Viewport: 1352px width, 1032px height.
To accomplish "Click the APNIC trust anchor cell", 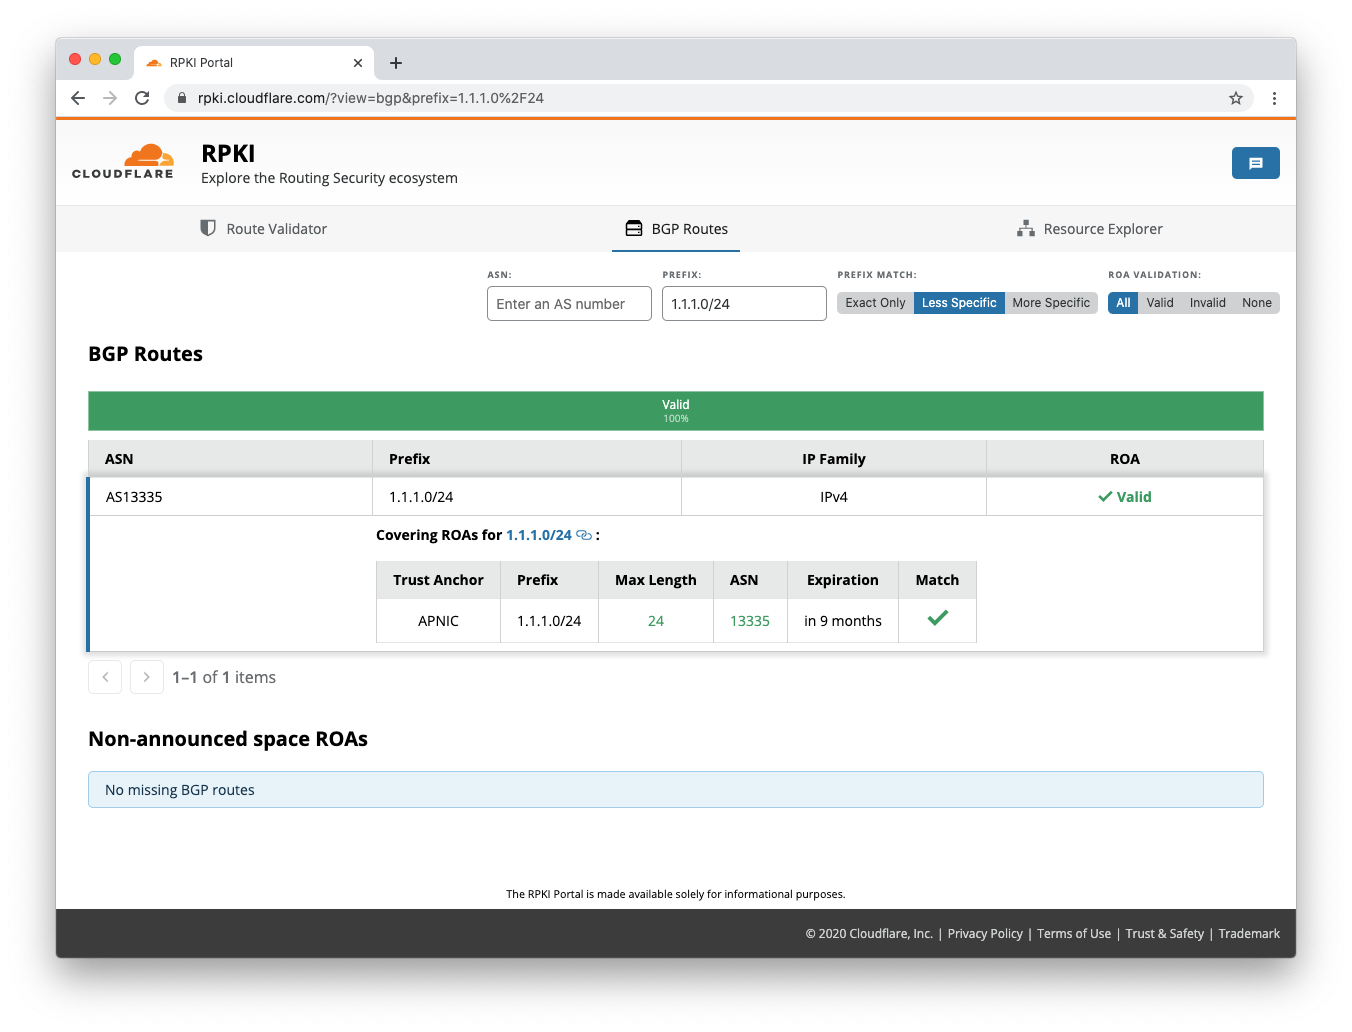I will click(x=438, y=621).
